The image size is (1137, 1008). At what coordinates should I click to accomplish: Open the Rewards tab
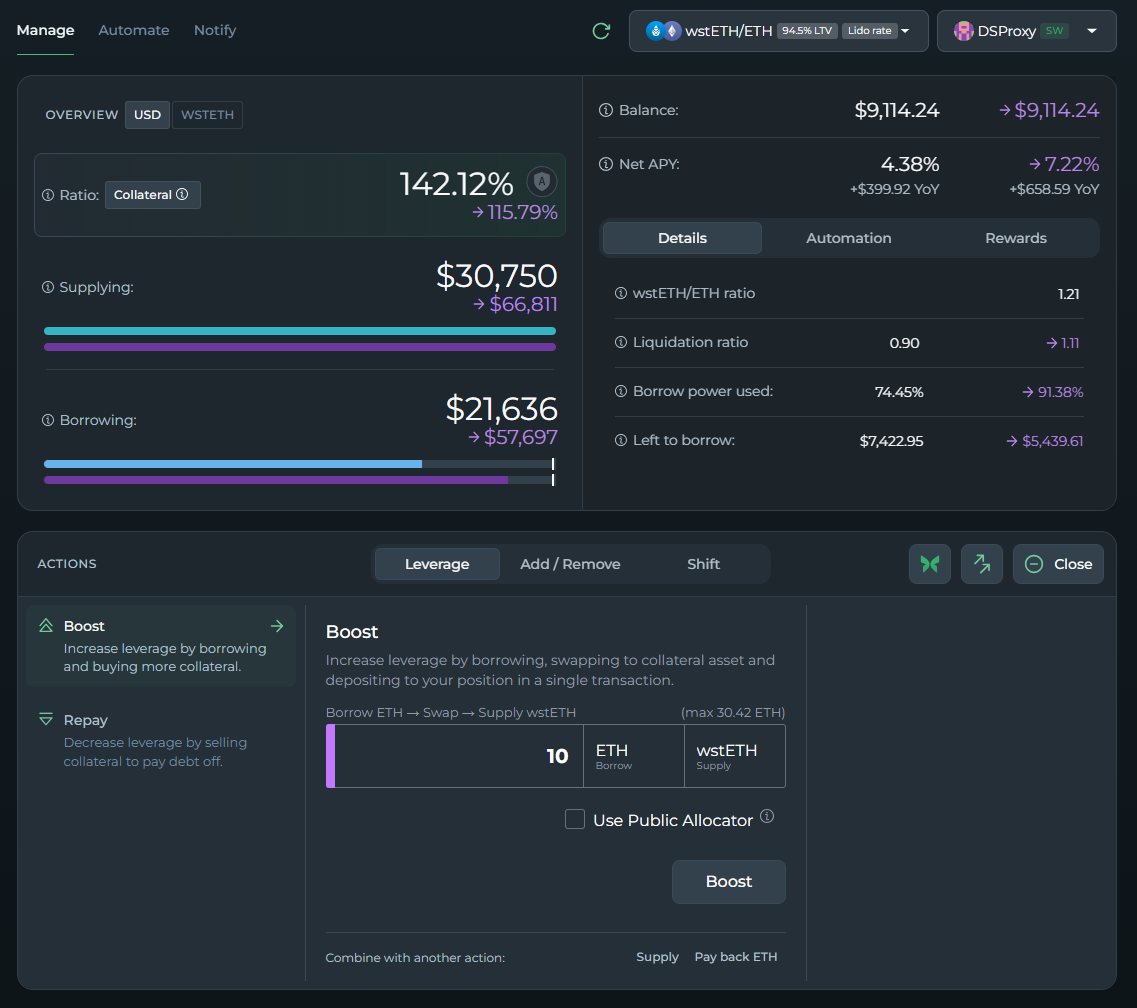click(x=1015, y=238)
